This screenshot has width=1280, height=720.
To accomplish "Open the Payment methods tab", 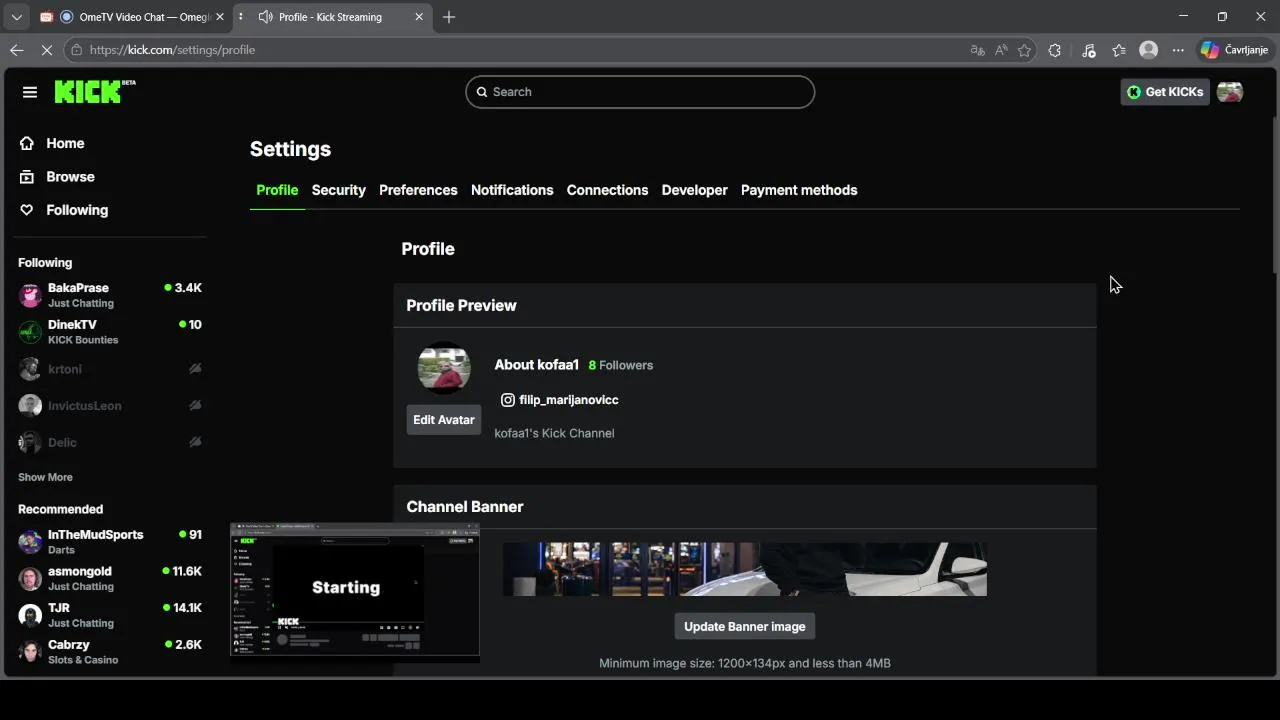I will [799, 190].
